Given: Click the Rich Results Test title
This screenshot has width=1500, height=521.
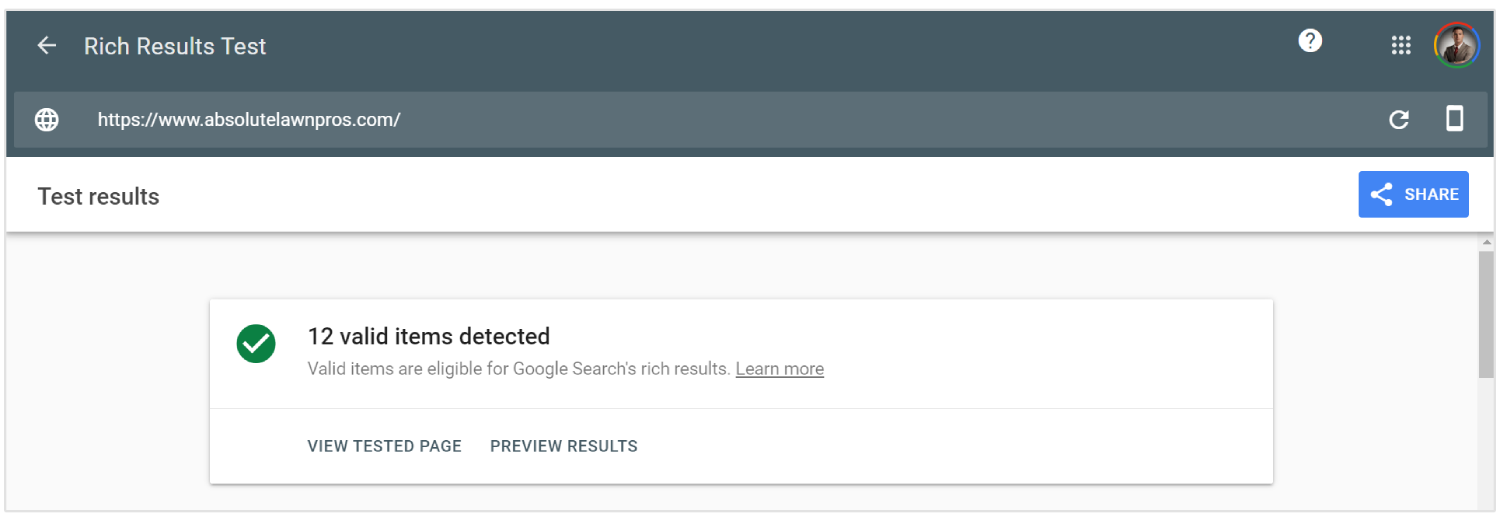Looking at the screenshot, I should coord(175,46).
